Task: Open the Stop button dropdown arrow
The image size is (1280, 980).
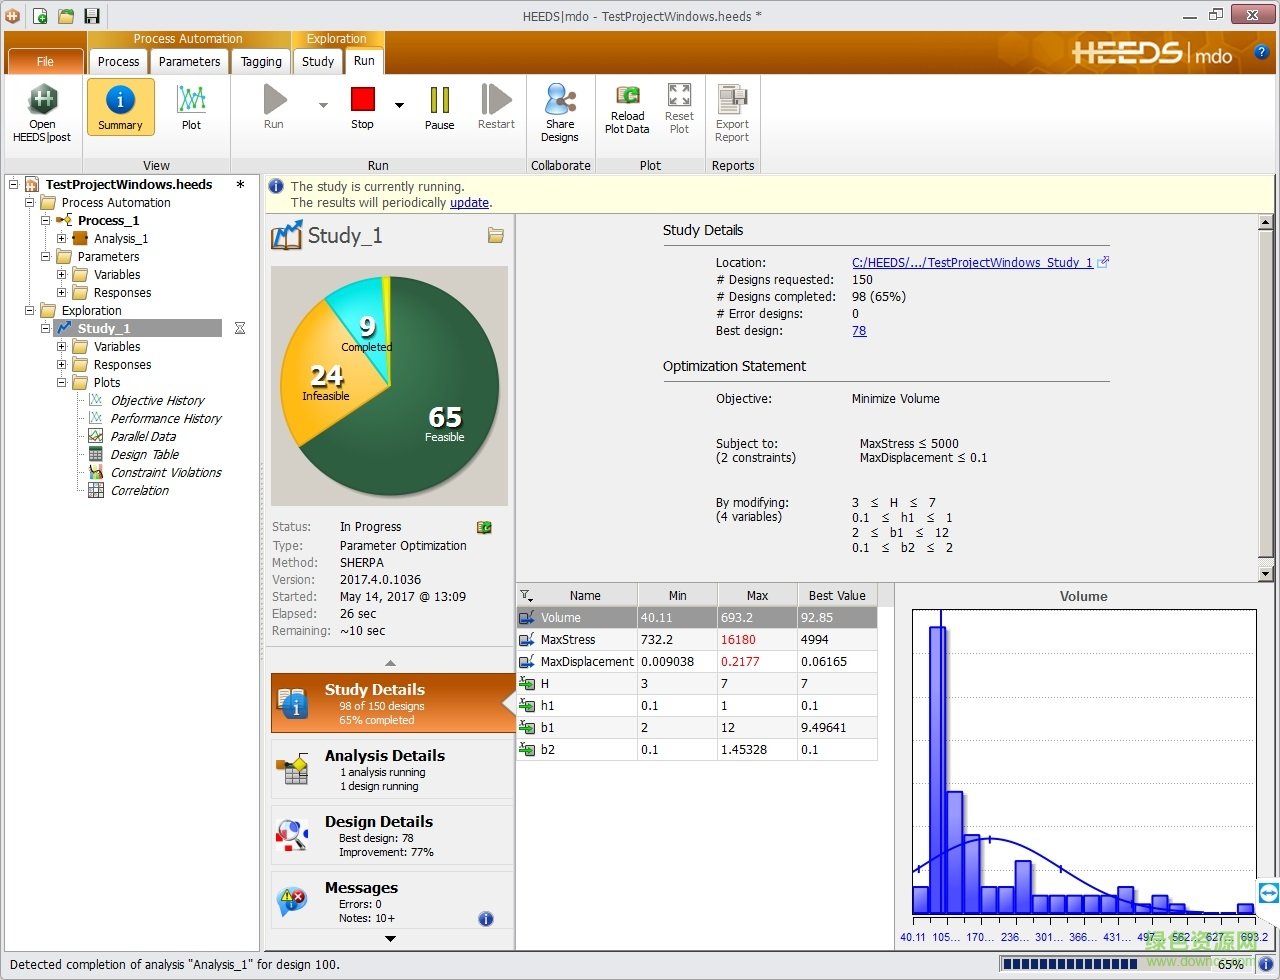Action: coord(399,105)
